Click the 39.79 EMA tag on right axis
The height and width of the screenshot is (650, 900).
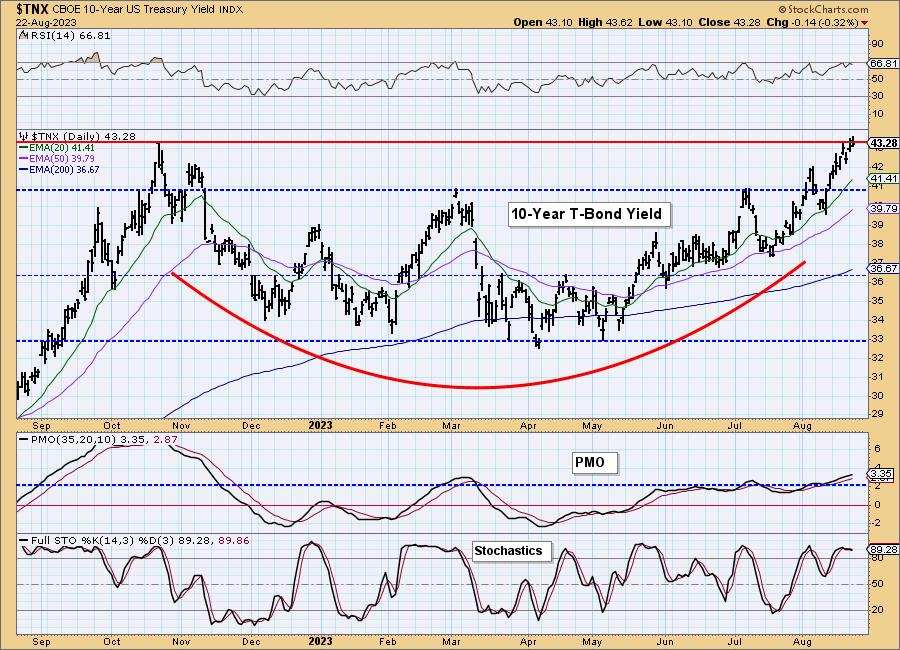[x=883, y=208]
